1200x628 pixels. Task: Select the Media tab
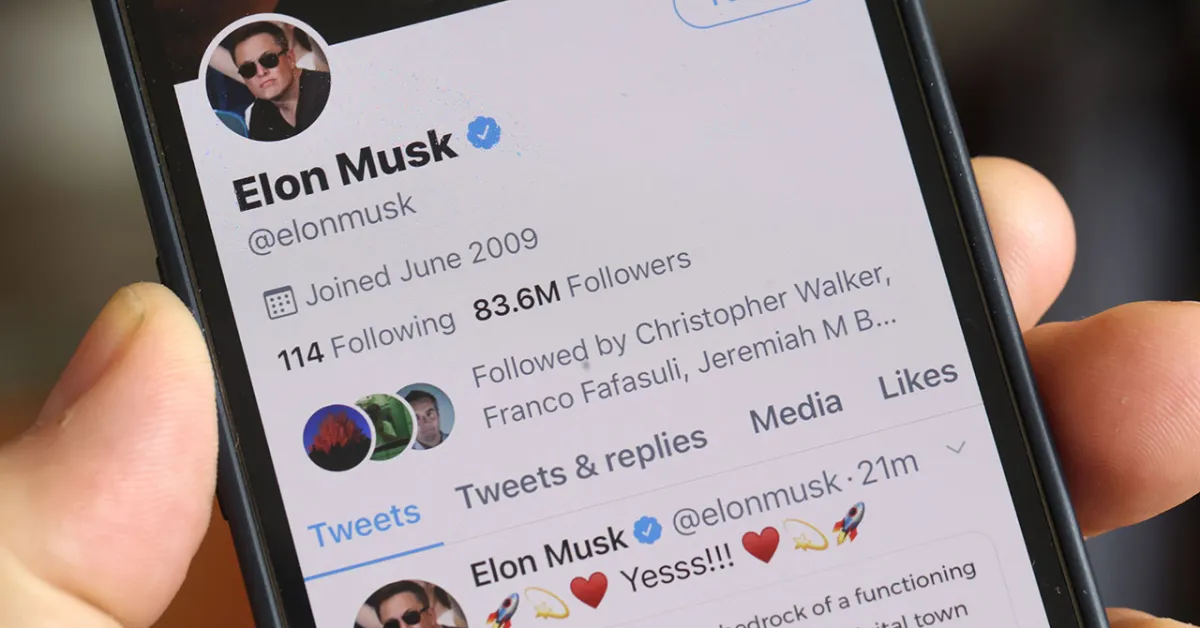click(x=796, y=410)
